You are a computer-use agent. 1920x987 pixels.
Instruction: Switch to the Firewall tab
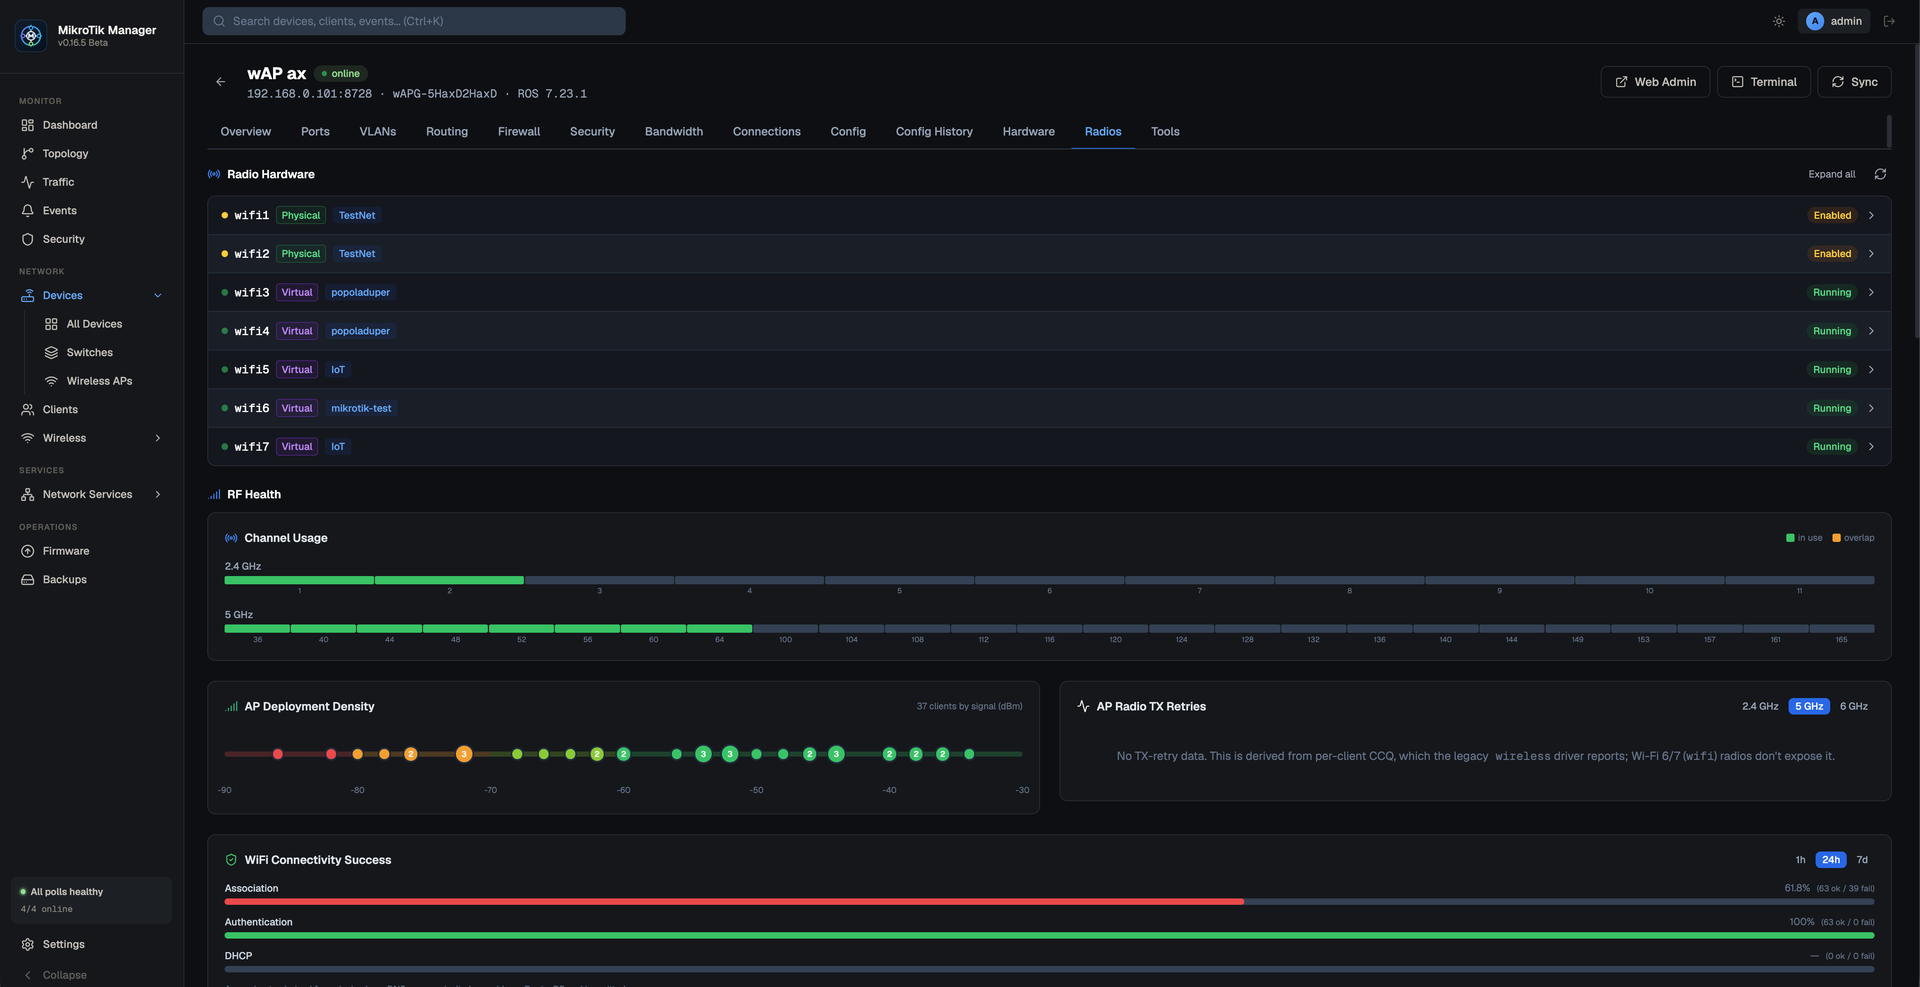[x=519, y=132]
